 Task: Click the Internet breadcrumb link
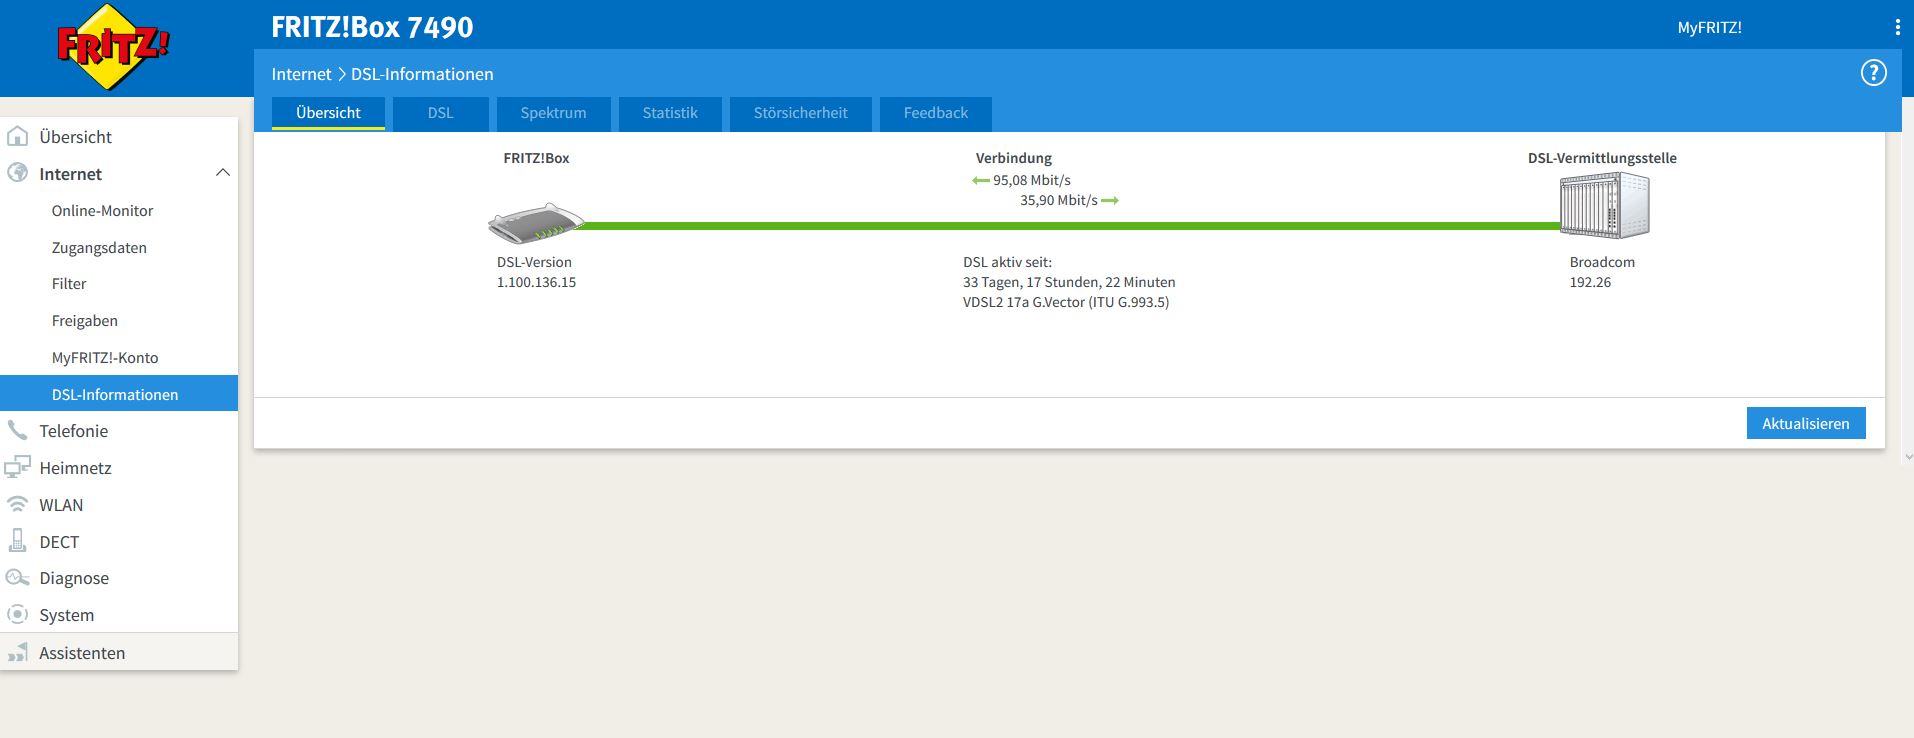point(301,74)
